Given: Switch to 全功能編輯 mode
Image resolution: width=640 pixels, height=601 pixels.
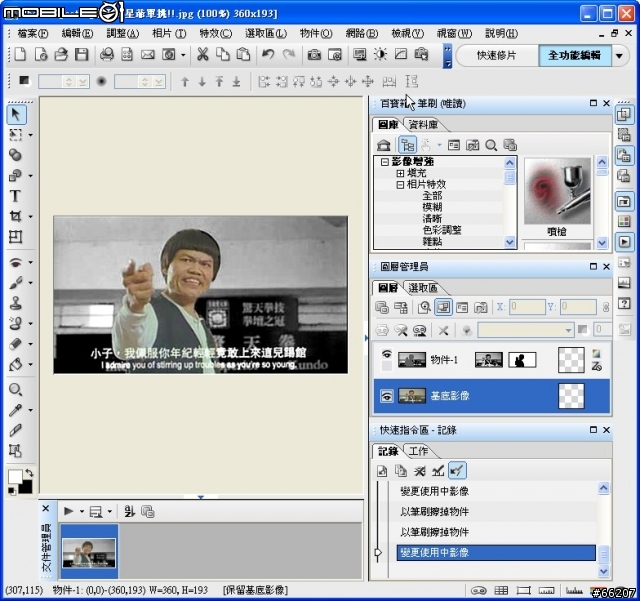Looking at the screenshot, I should tap(575, 56).
